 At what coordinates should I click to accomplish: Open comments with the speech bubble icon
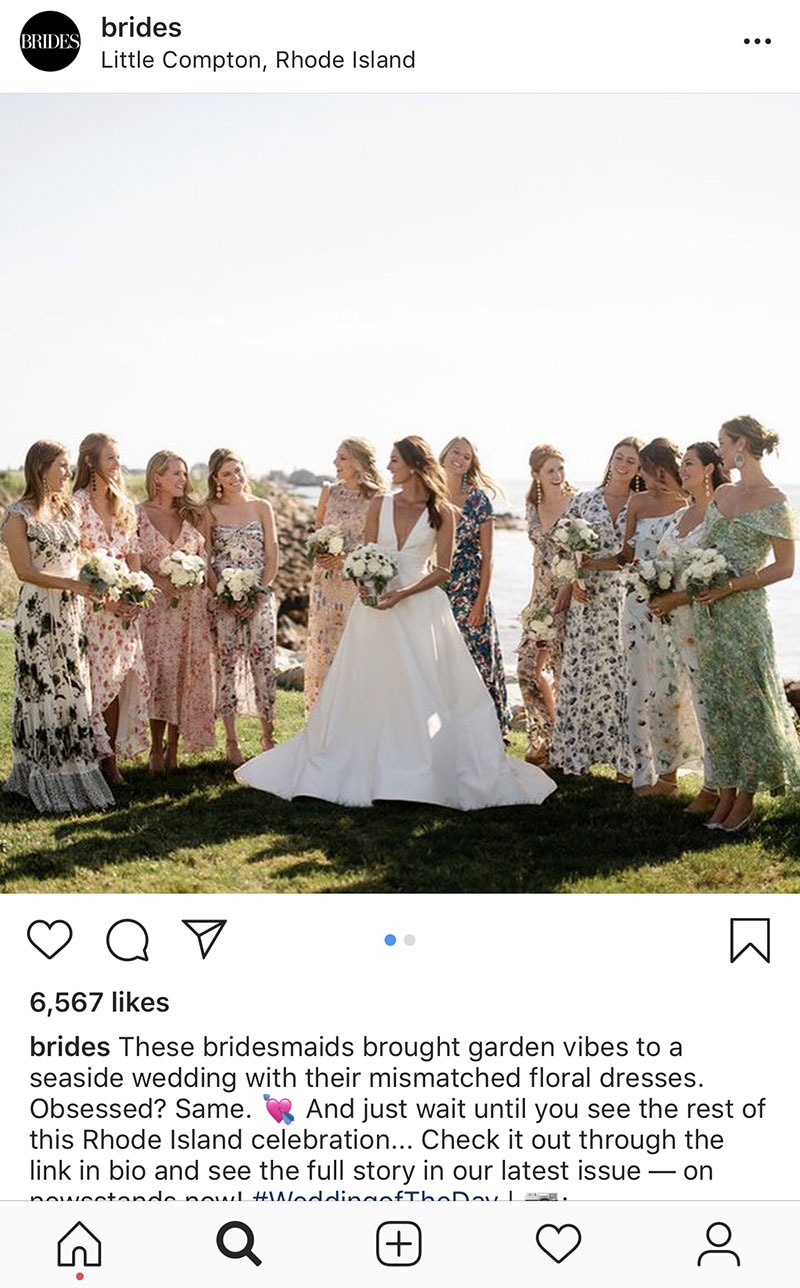127,939
